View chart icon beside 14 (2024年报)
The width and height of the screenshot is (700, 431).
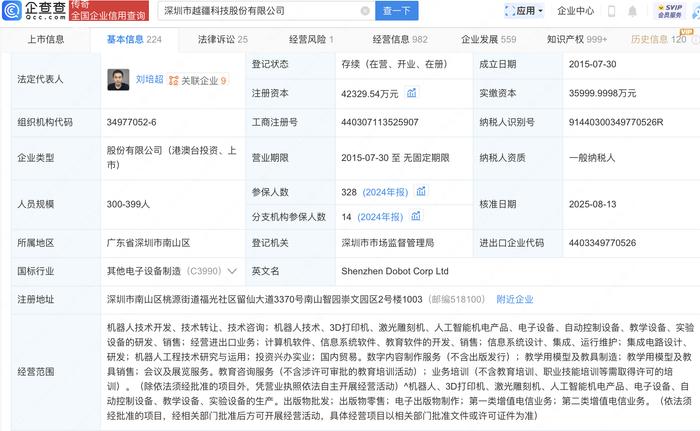tap(416, 216)
